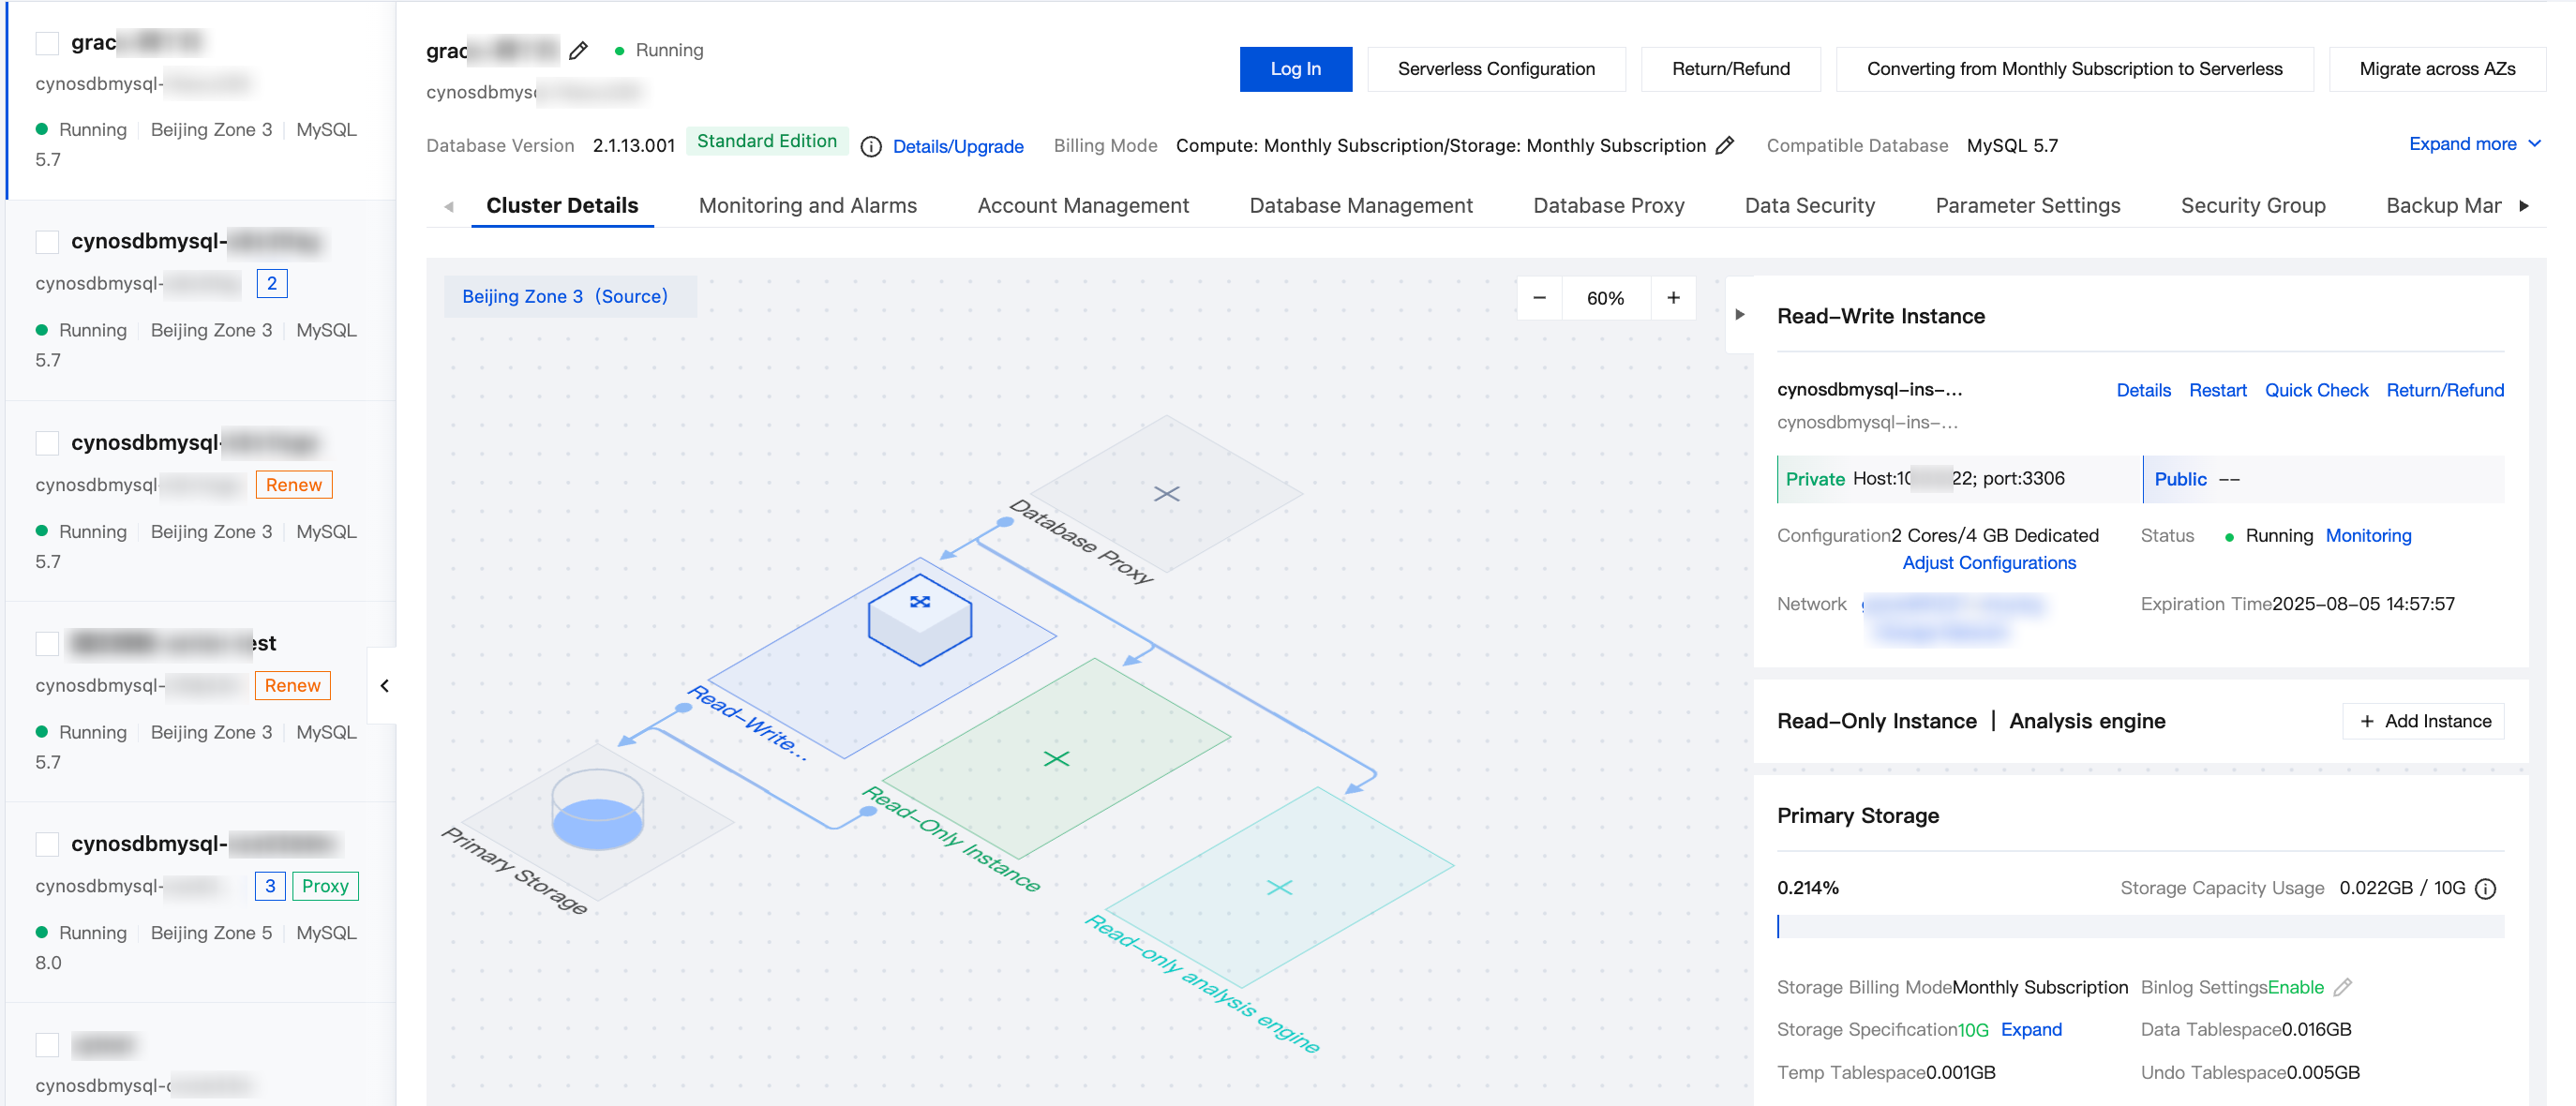Click the Primary Storage cylinder icon
The width and height of the screenshot is (2576, 1106).
[x=597, y=809]
